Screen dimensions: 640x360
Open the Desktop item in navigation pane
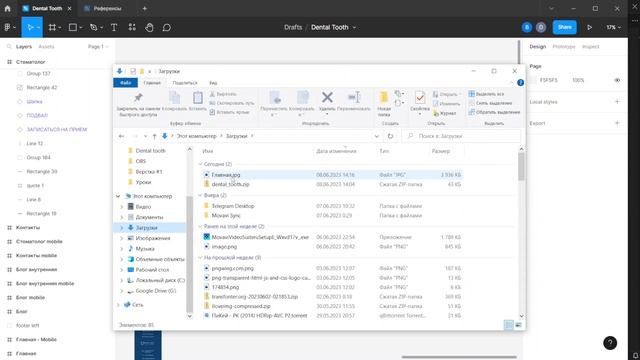coord(152,269)
